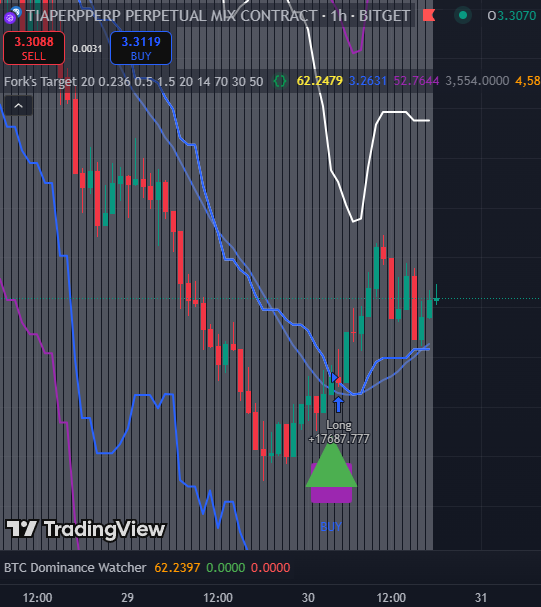
Task: Click the open price O3.3070
Action: pyautogui.click(x=512, y=16)
